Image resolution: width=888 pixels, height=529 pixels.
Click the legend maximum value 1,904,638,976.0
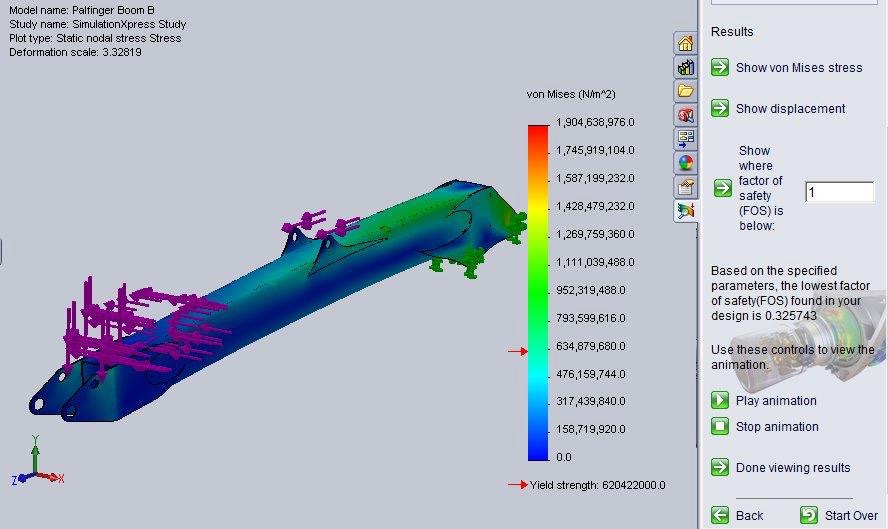coord(595,122)
